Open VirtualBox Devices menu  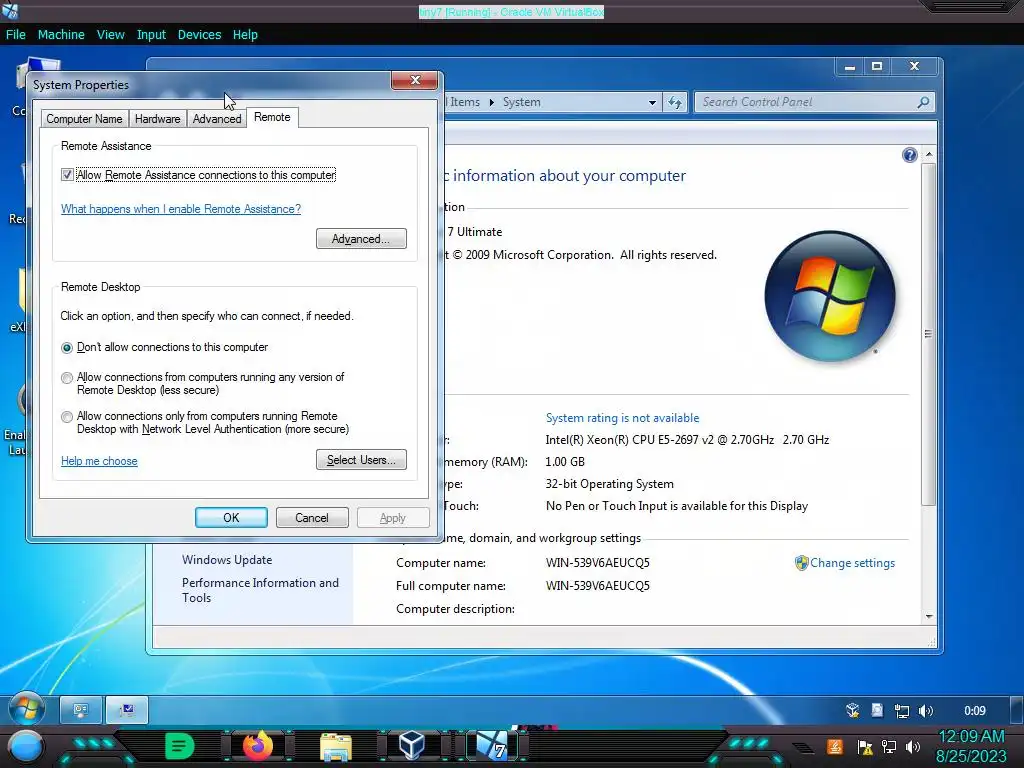[199, 35]
